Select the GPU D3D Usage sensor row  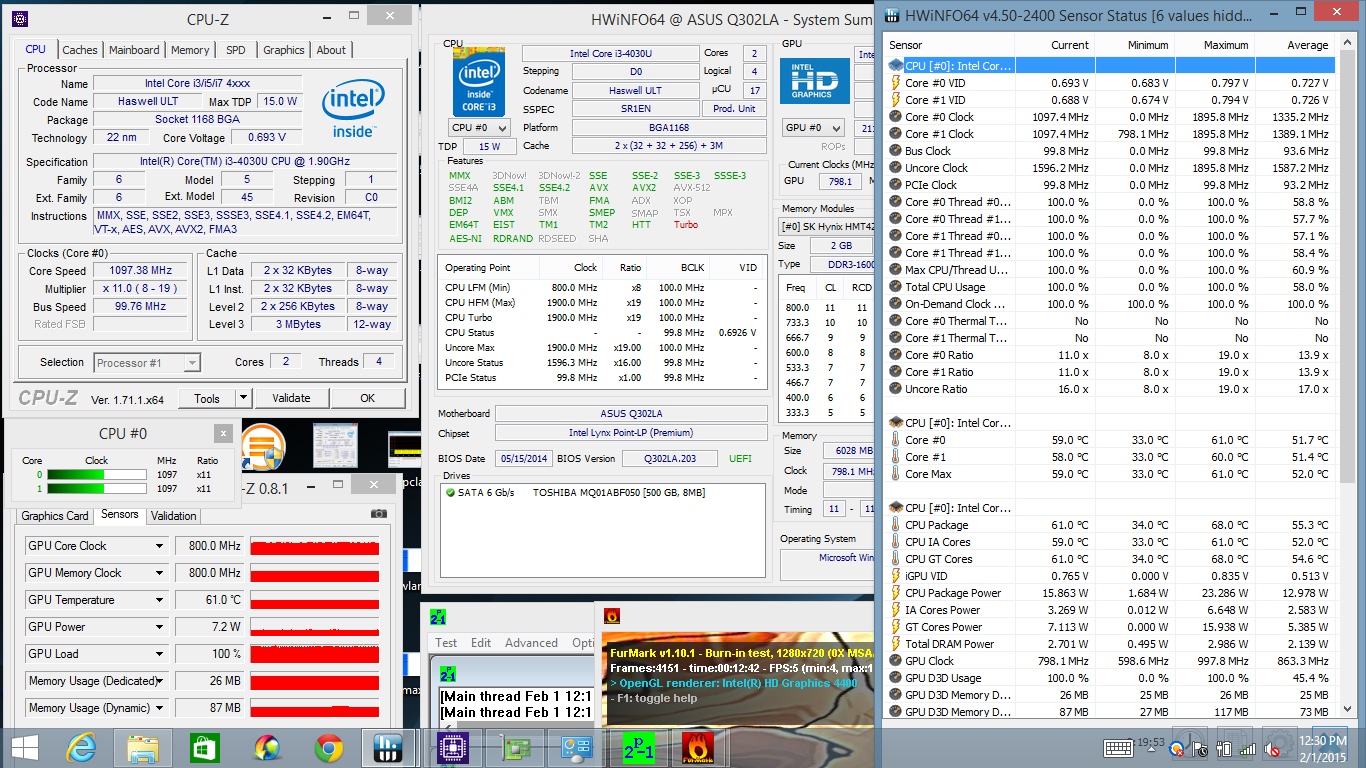point(1110,678)
